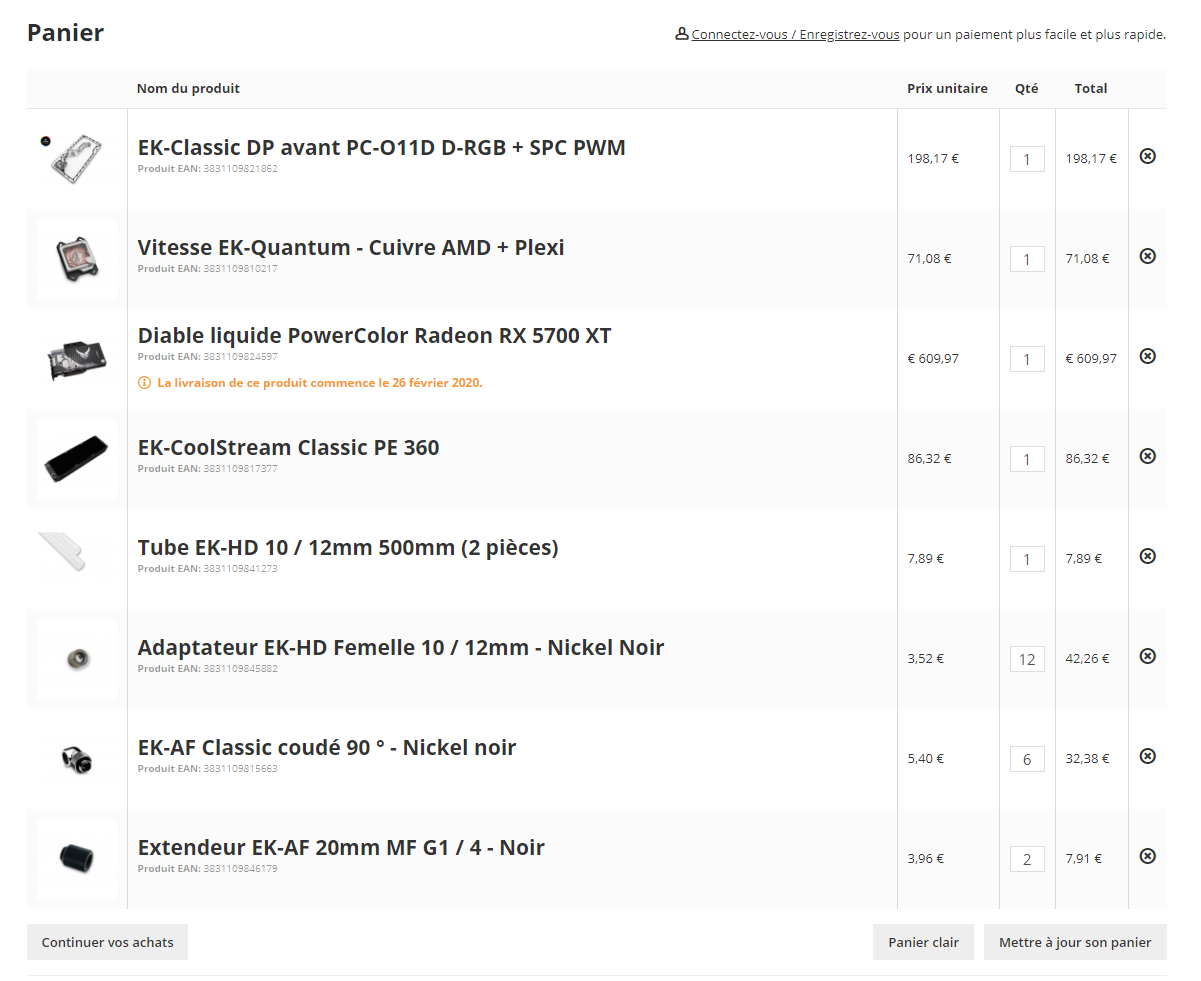This screenshot has height=981, width=1201.
Task: Delete EK-AF Classic coudé 90° row
Action: (x=1148, y=756)
